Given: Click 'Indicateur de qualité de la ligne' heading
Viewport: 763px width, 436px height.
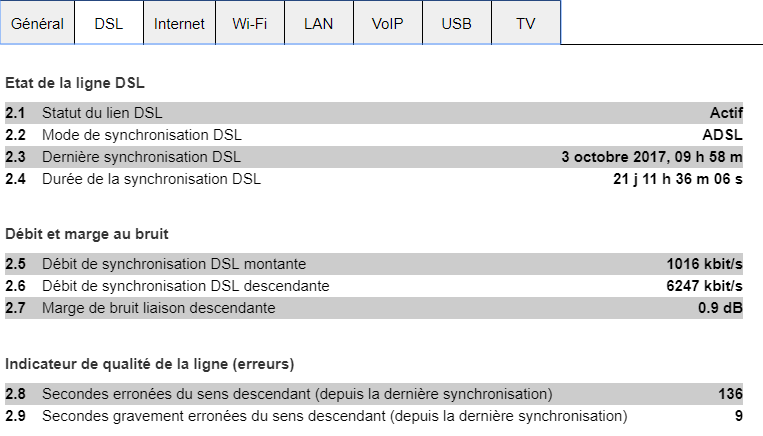Looking at the screenshot, I should tap(149, 362).
